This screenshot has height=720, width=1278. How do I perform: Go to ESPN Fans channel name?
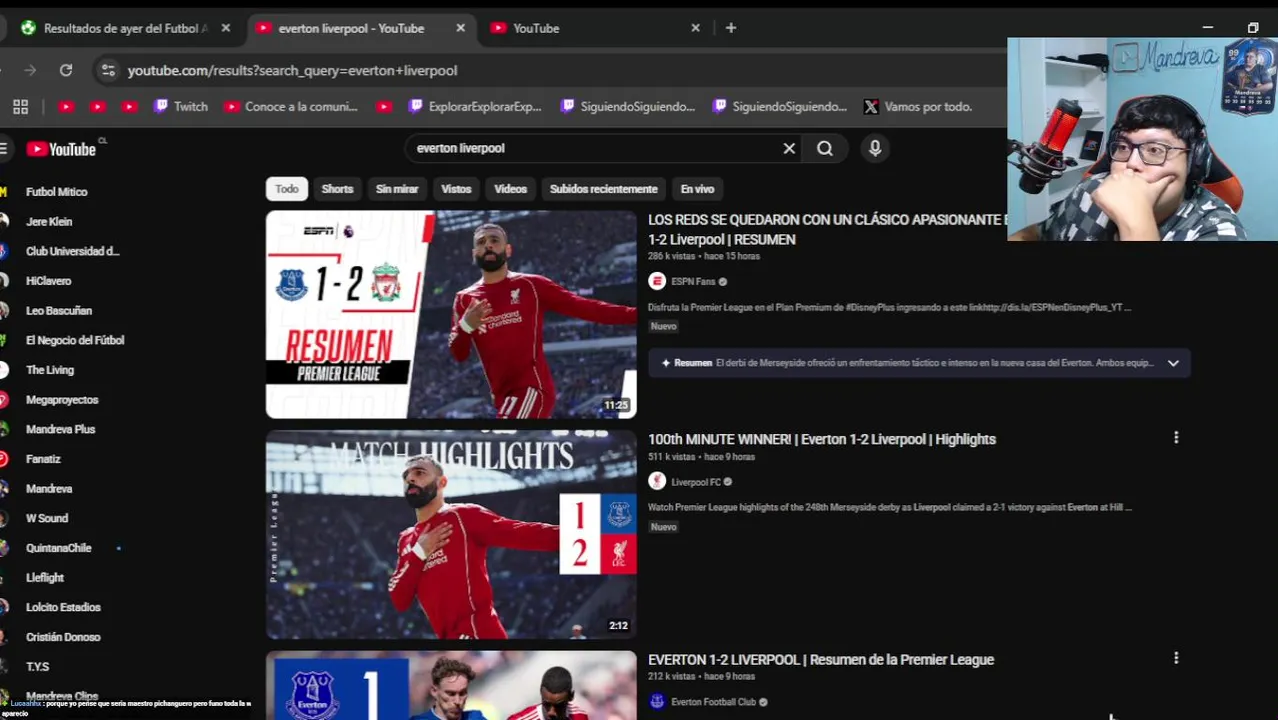[x=693, y=282]
